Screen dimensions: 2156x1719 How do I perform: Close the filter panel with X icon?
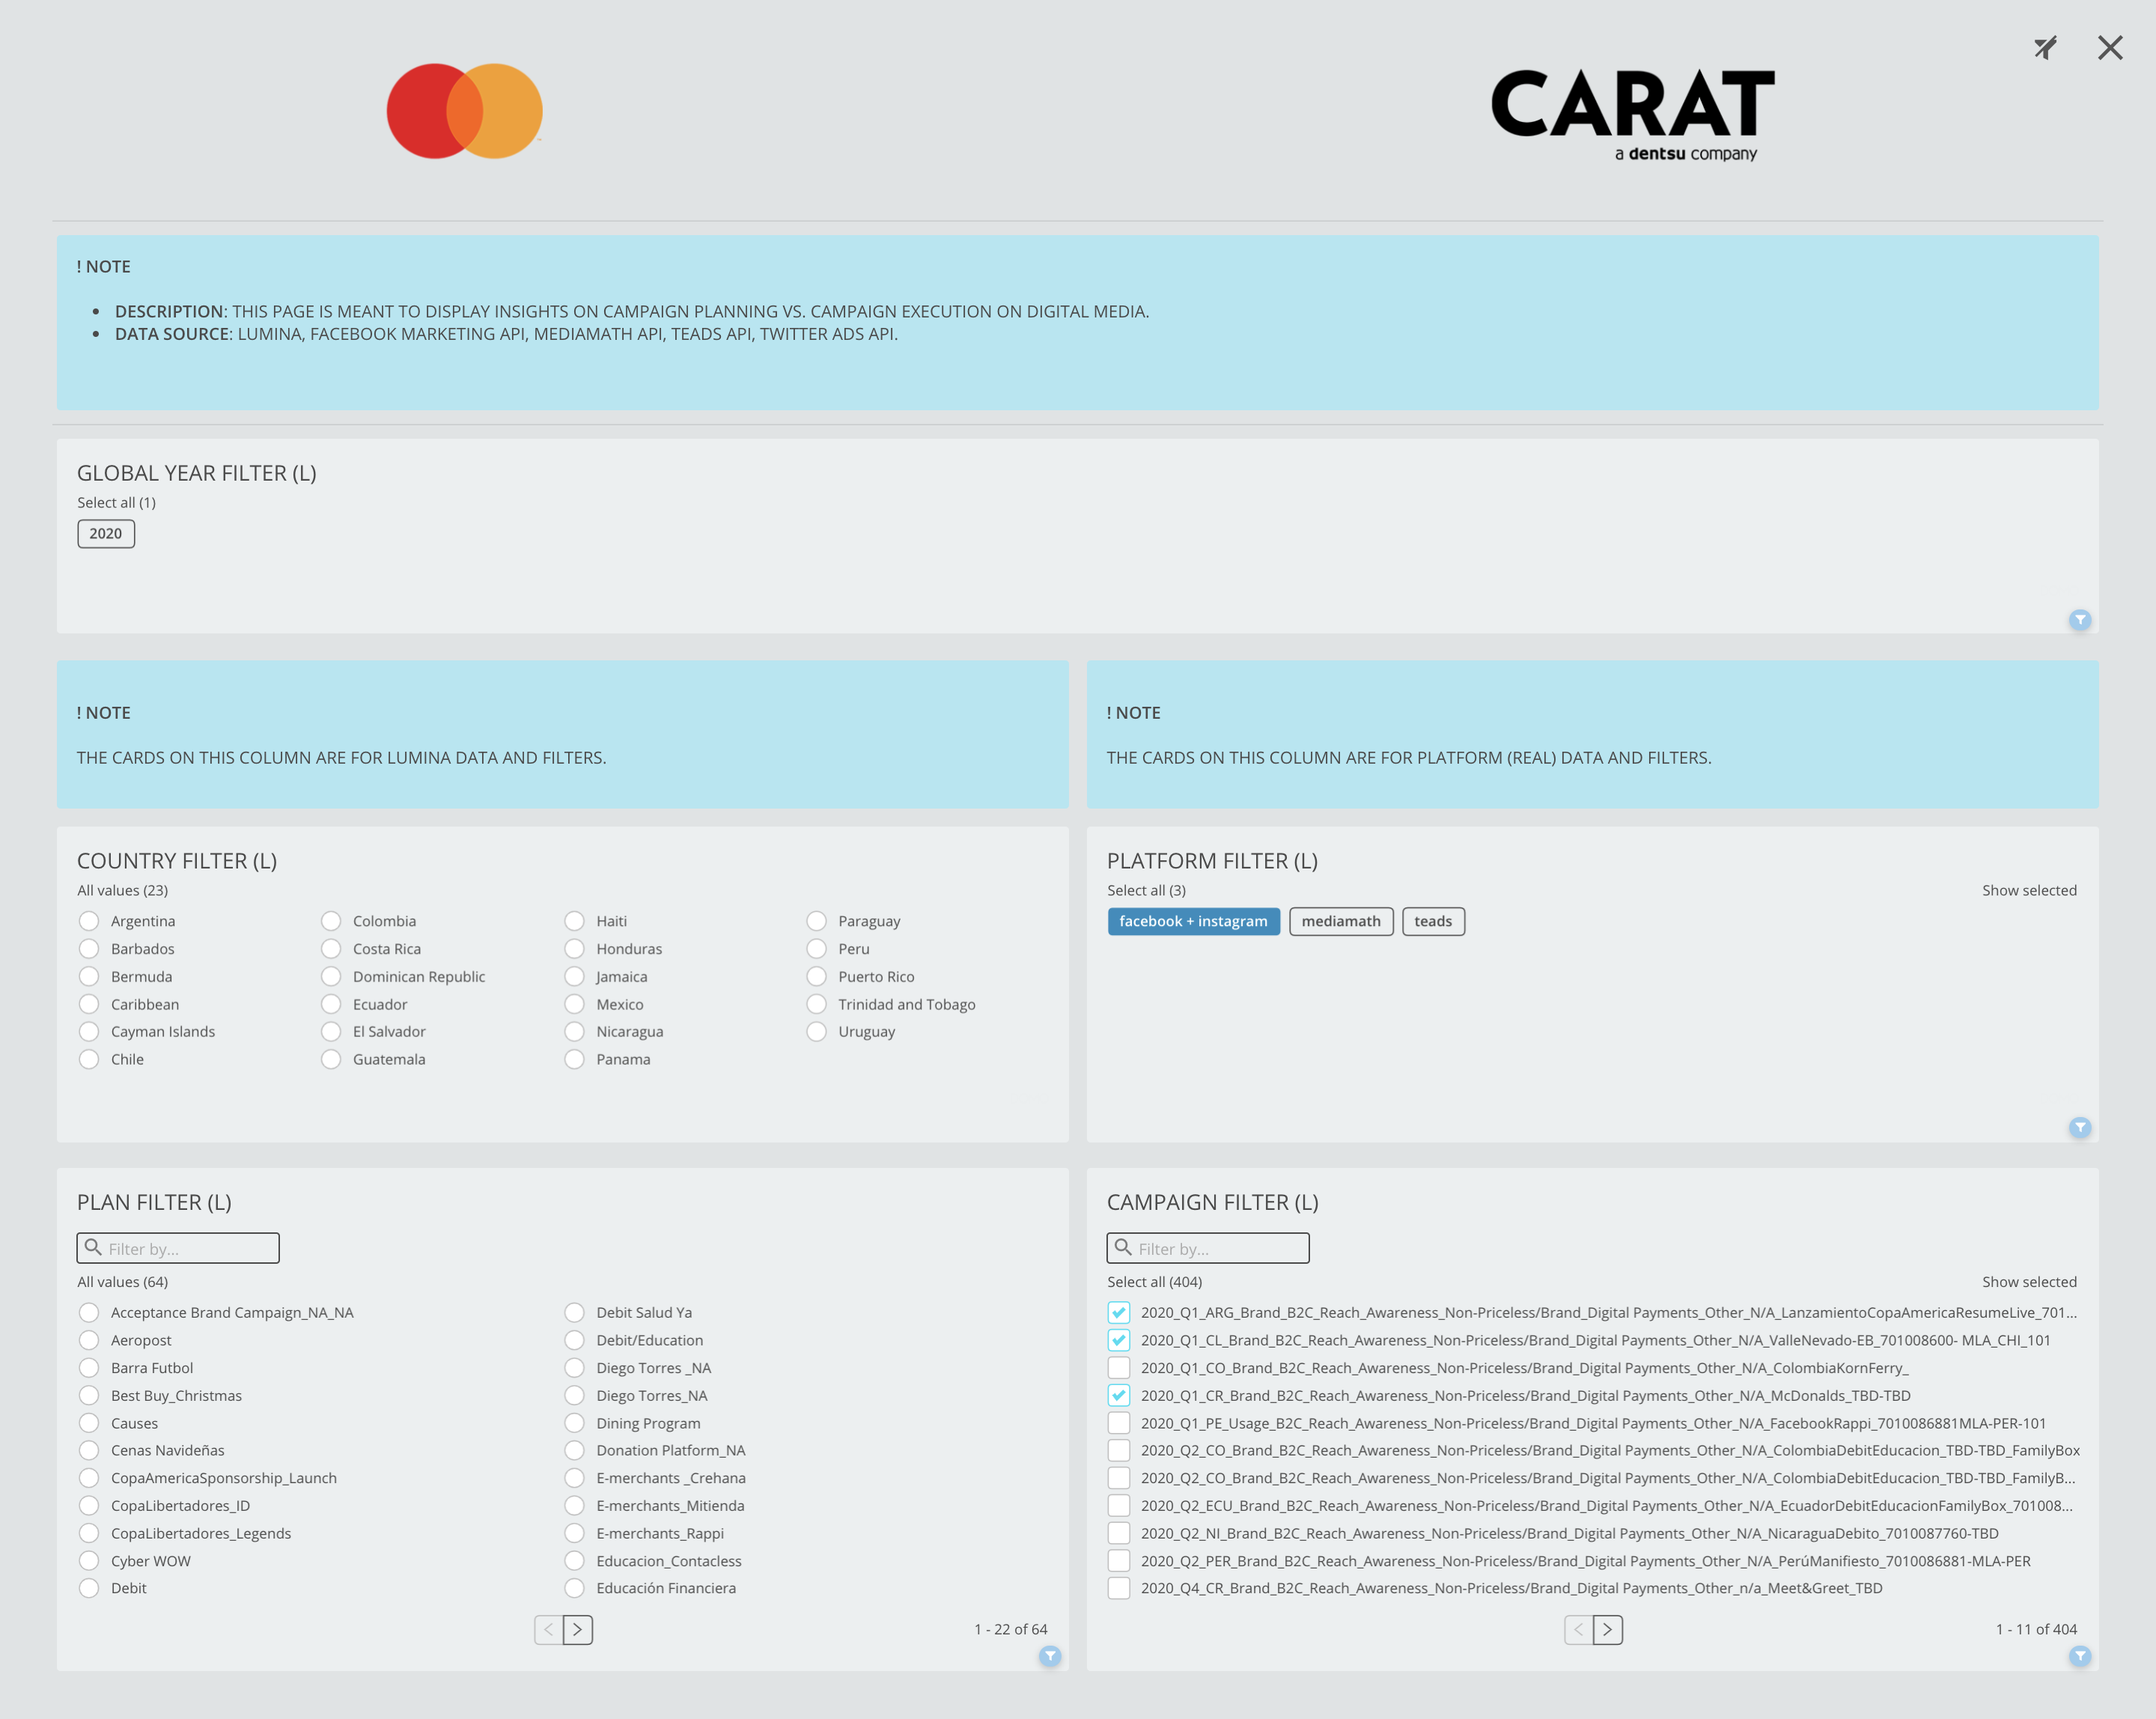(x=2110, y=48)
